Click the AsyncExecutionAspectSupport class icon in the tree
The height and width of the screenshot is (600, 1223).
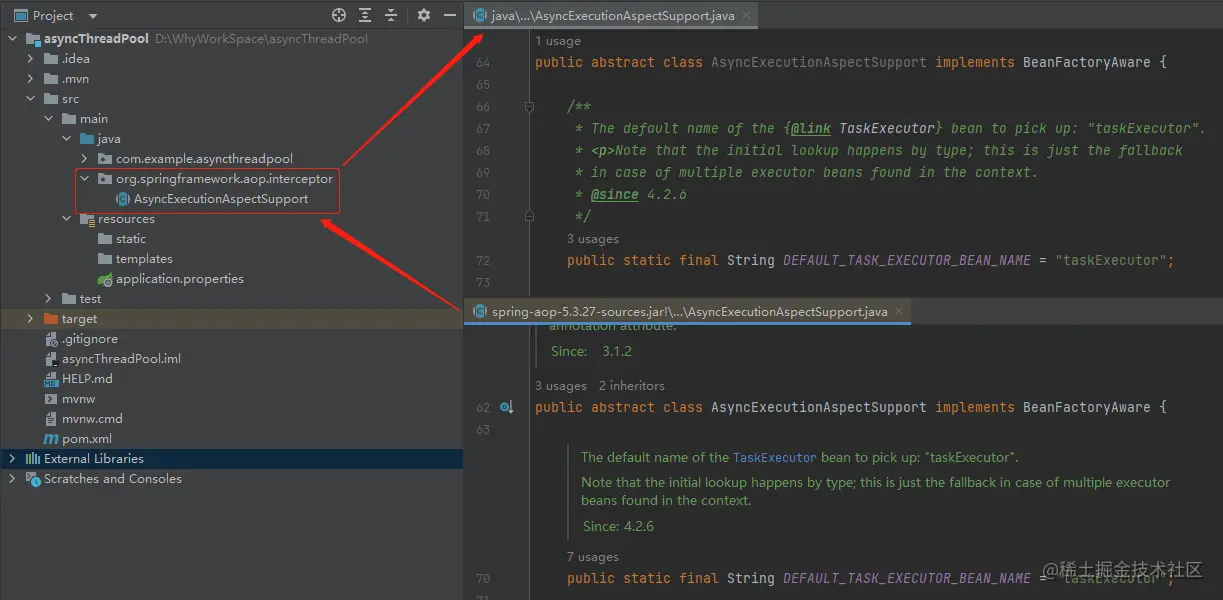123,199
